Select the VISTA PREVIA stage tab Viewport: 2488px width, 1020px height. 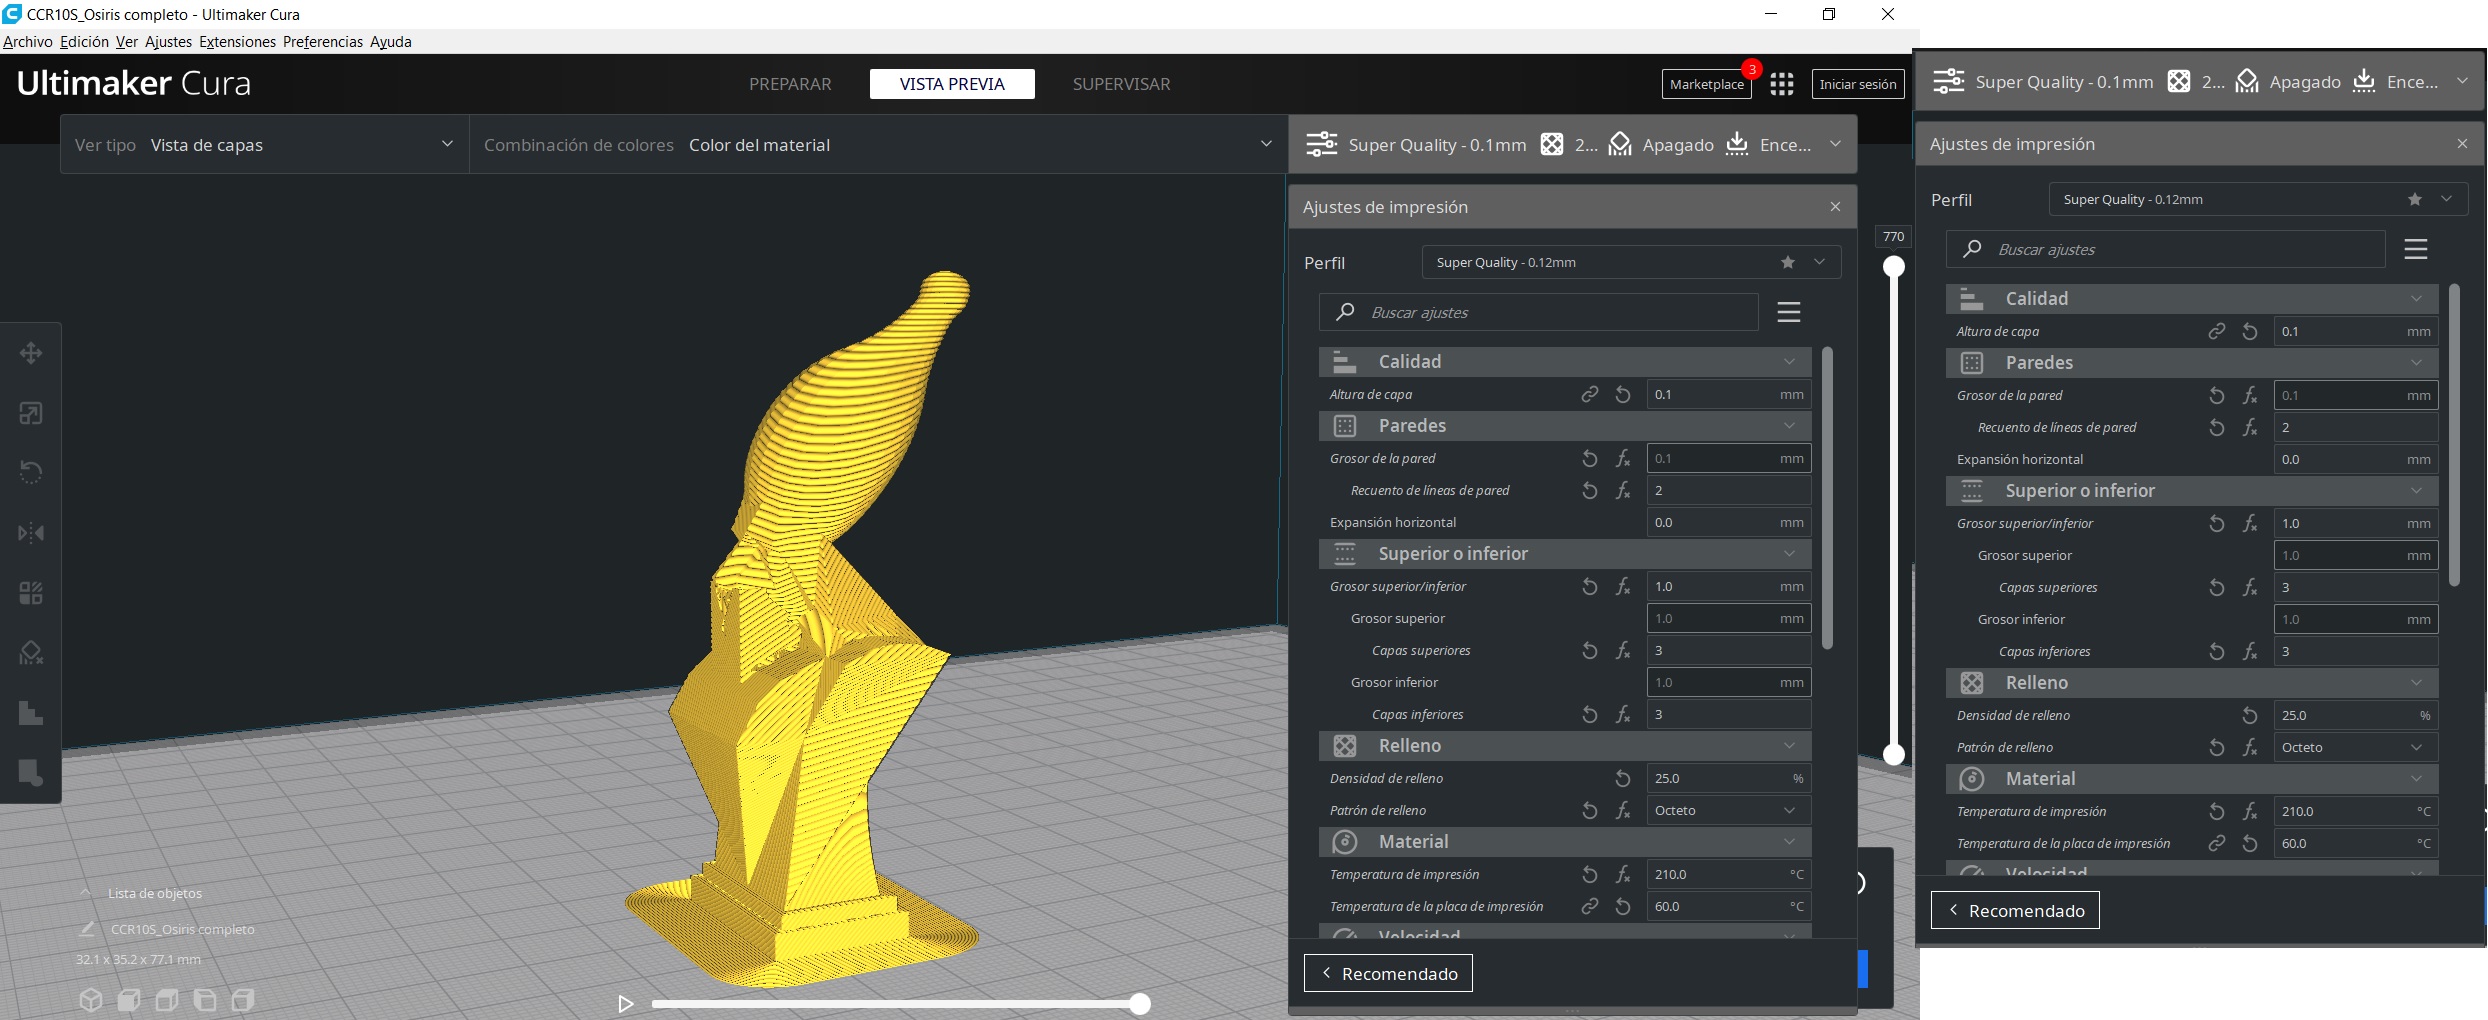pos(952,84)
